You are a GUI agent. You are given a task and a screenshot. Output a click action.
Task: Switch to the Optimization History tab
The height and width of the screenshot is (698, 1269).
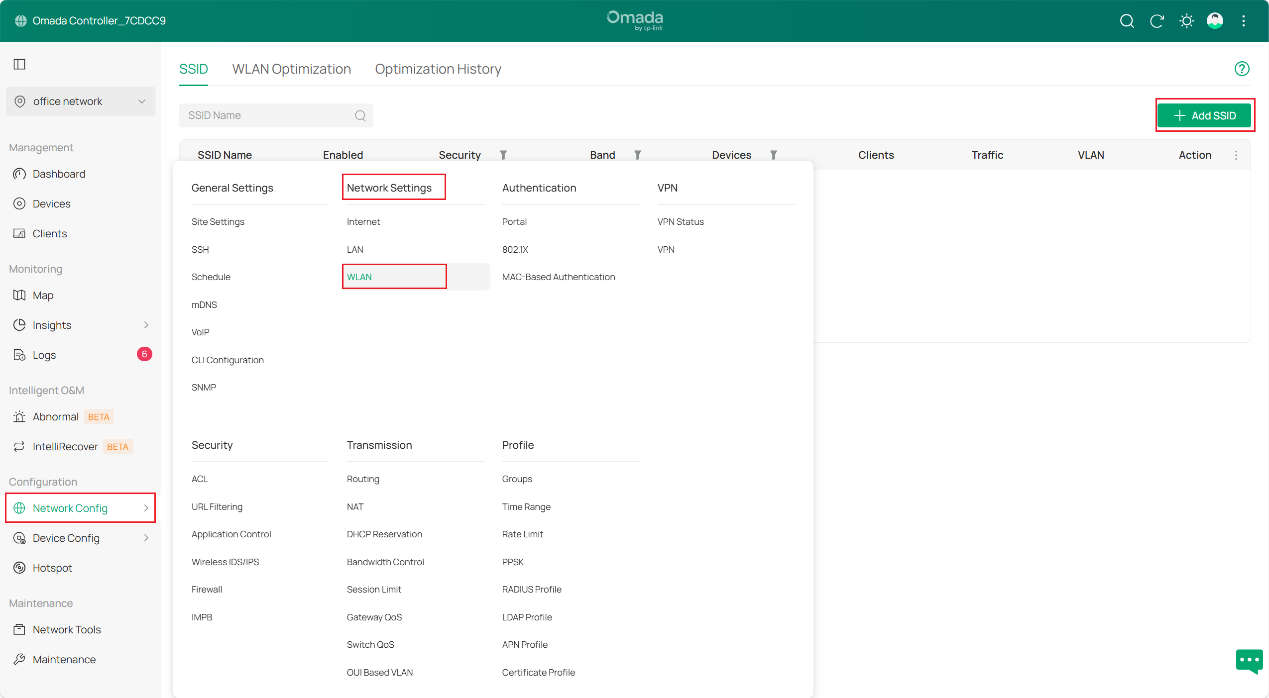coord(438,69)
